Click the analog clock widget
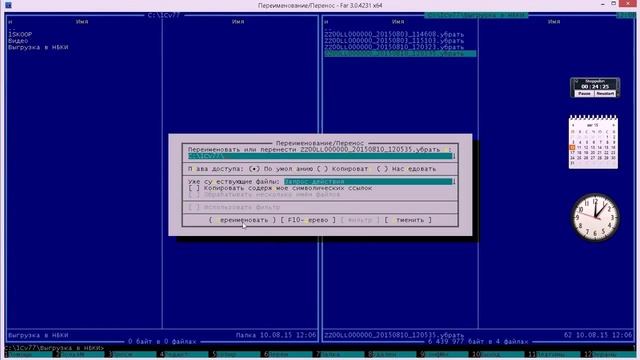This screenshot has width=640, height=360. click(596, 217)
